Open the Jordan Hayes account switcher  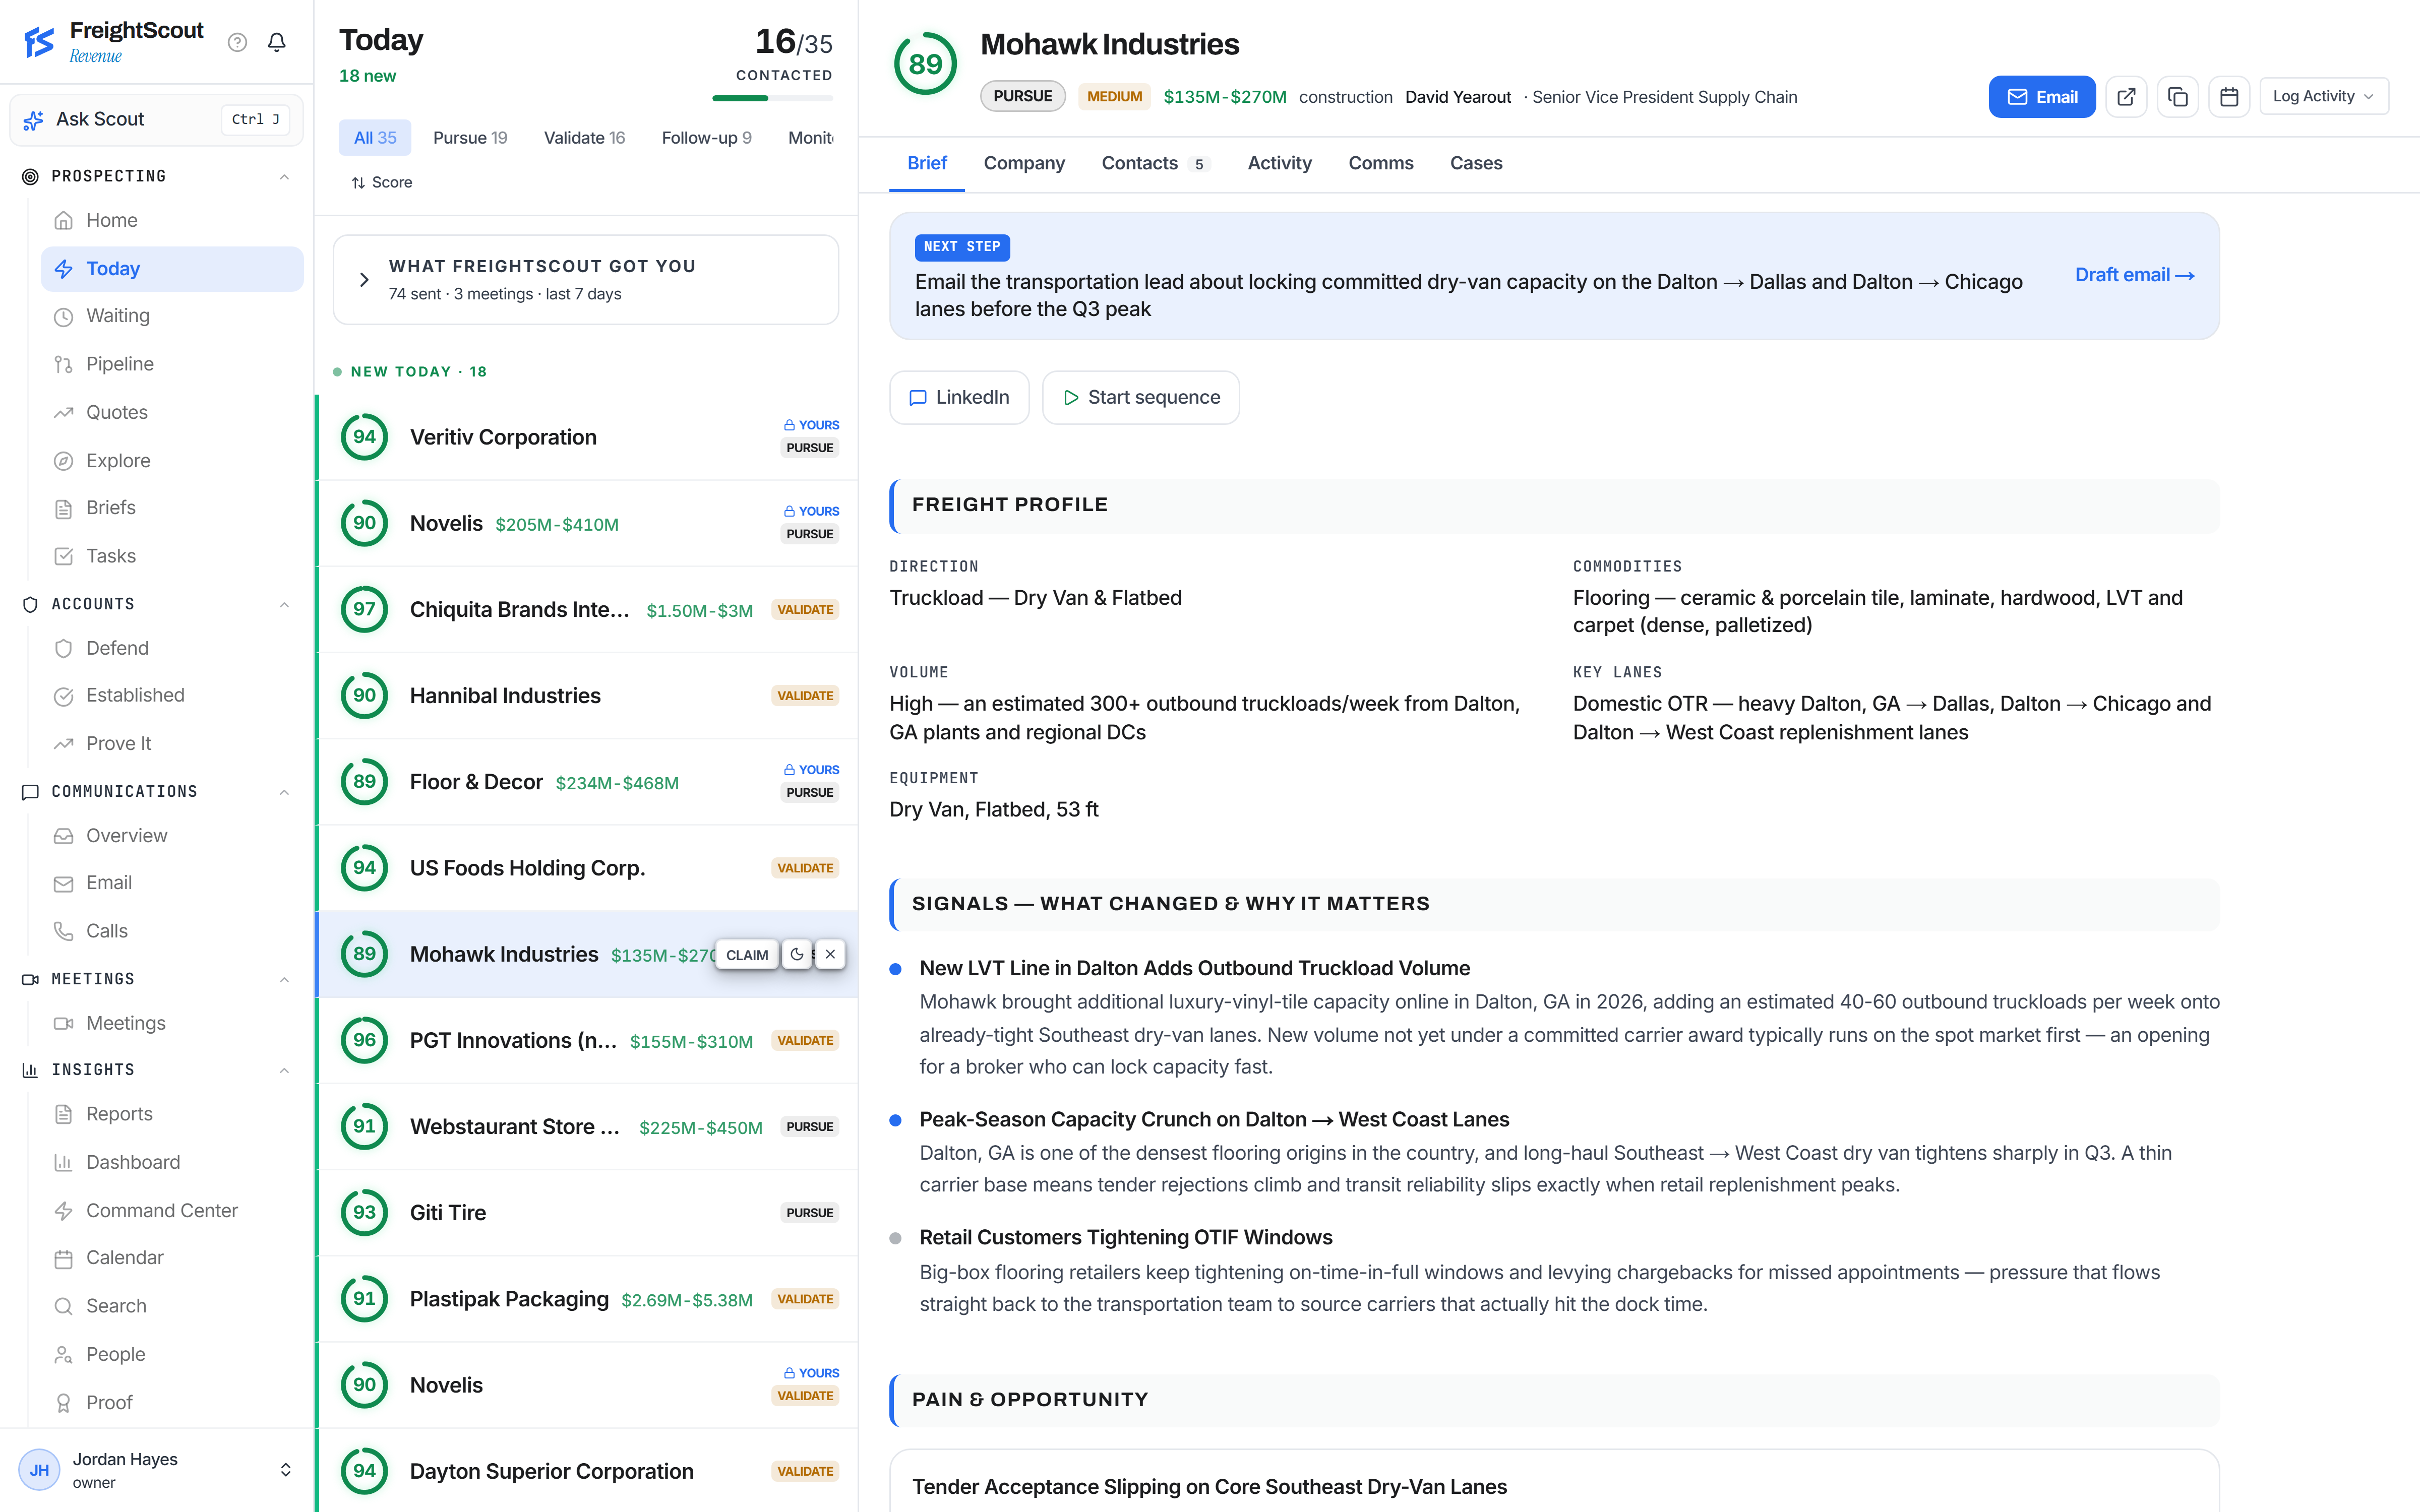click(157, 1470)
